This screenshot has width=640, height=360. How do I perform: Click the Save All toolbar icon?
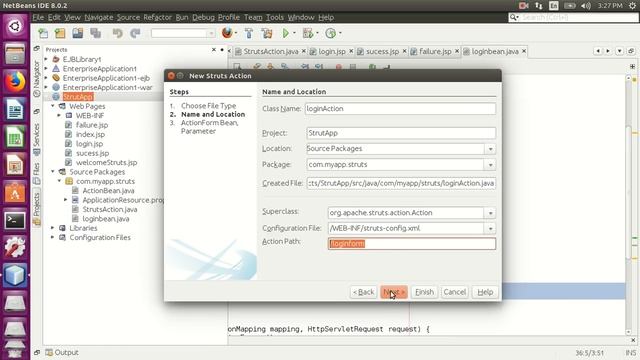(96, 33)
